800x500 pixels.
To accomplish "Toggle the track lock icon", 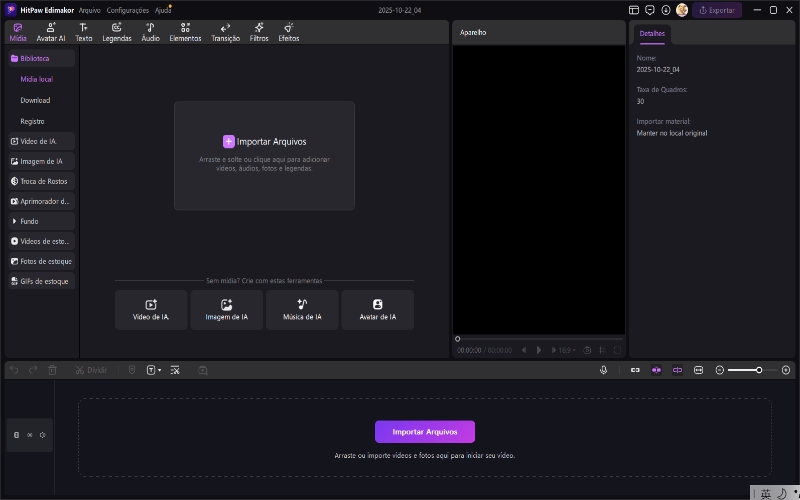I will tap(16, 435).
